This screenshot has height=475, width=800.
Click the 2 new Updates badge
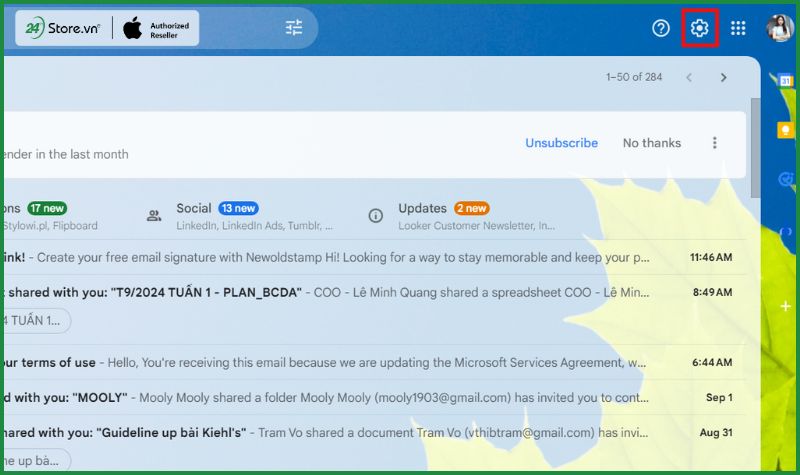coord(471,208)
